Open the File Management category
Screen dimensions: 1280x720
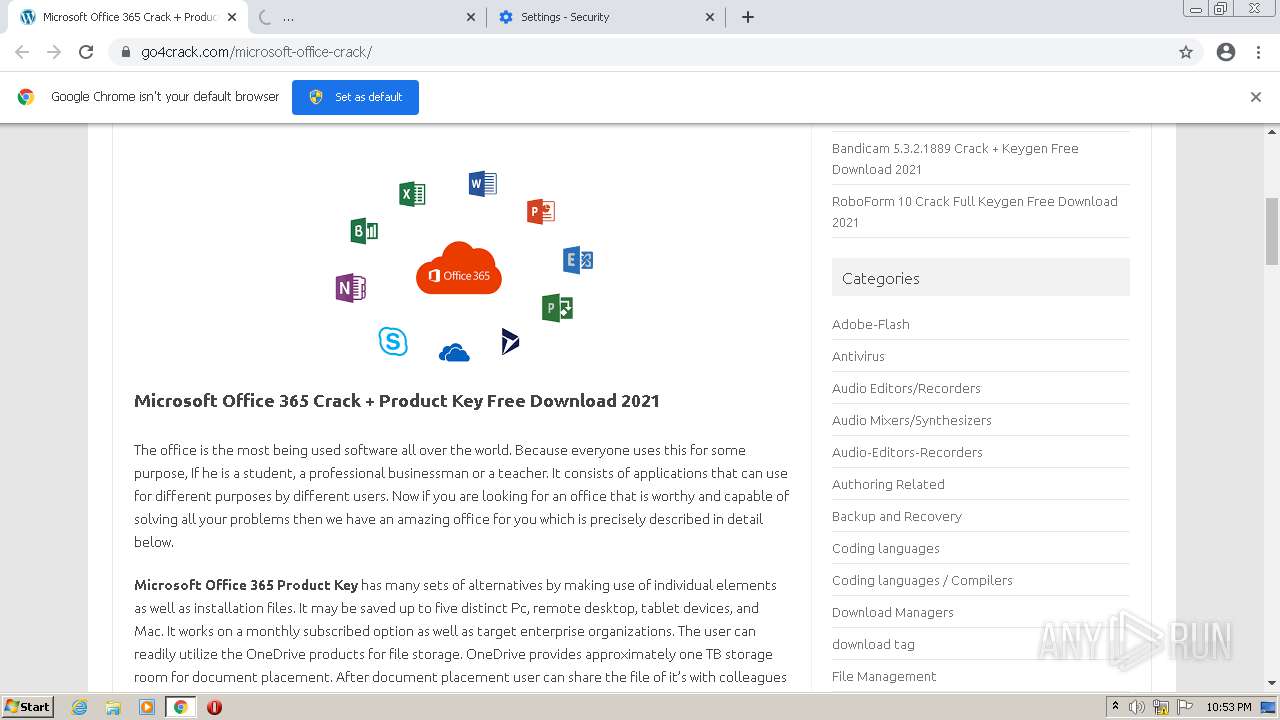click(884, 676)
